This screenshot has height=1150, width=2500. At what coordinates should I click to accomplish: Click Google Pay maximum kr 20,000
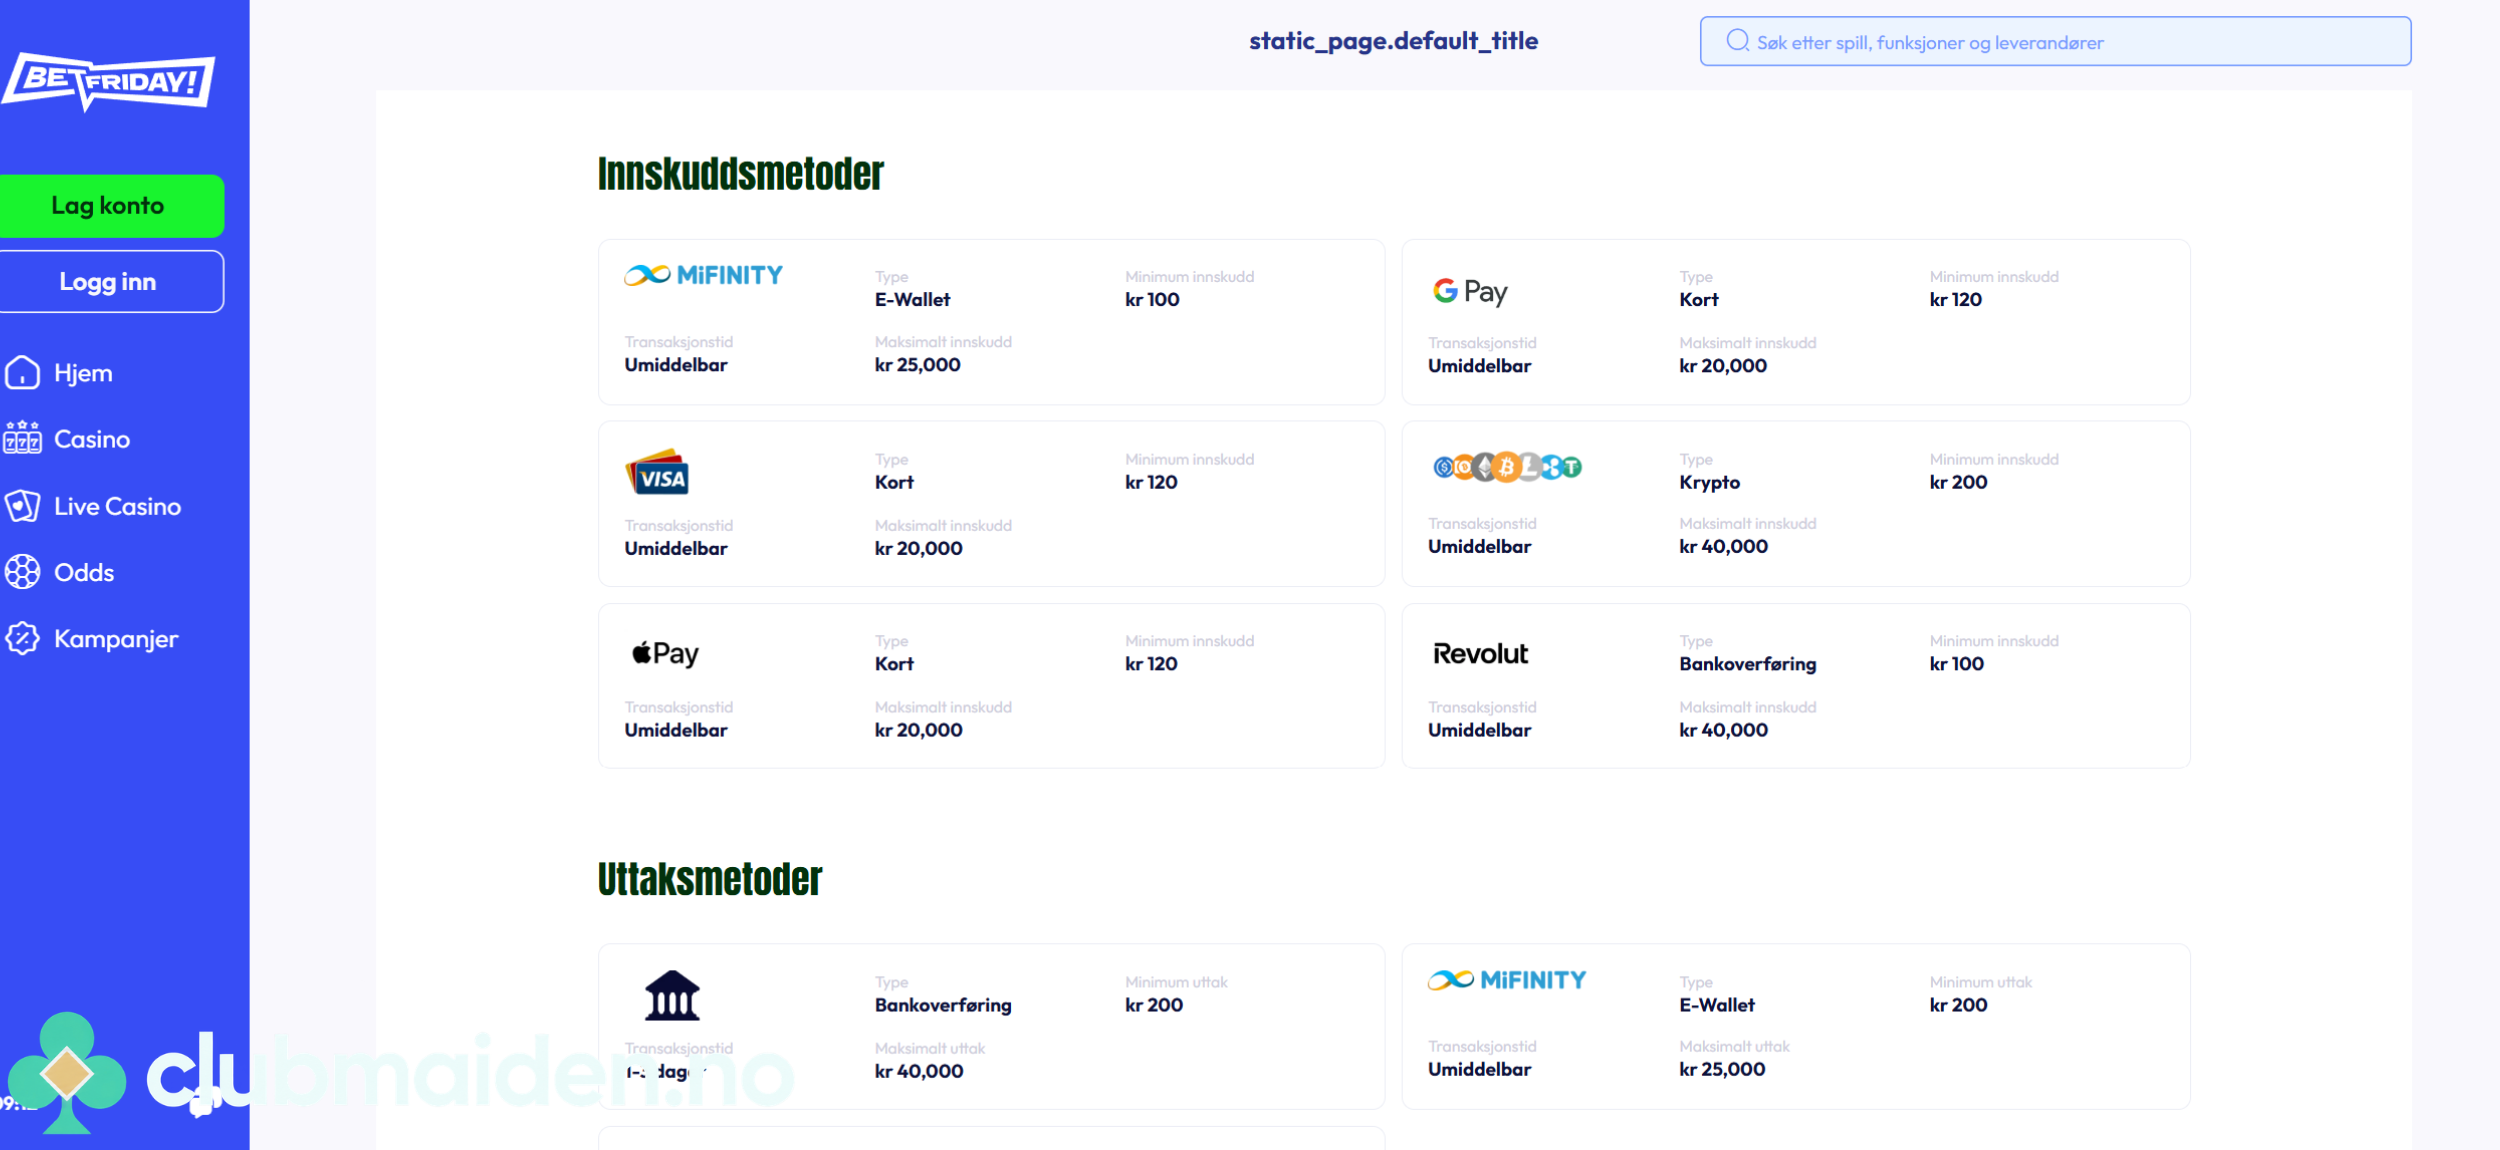[1722, 366]
